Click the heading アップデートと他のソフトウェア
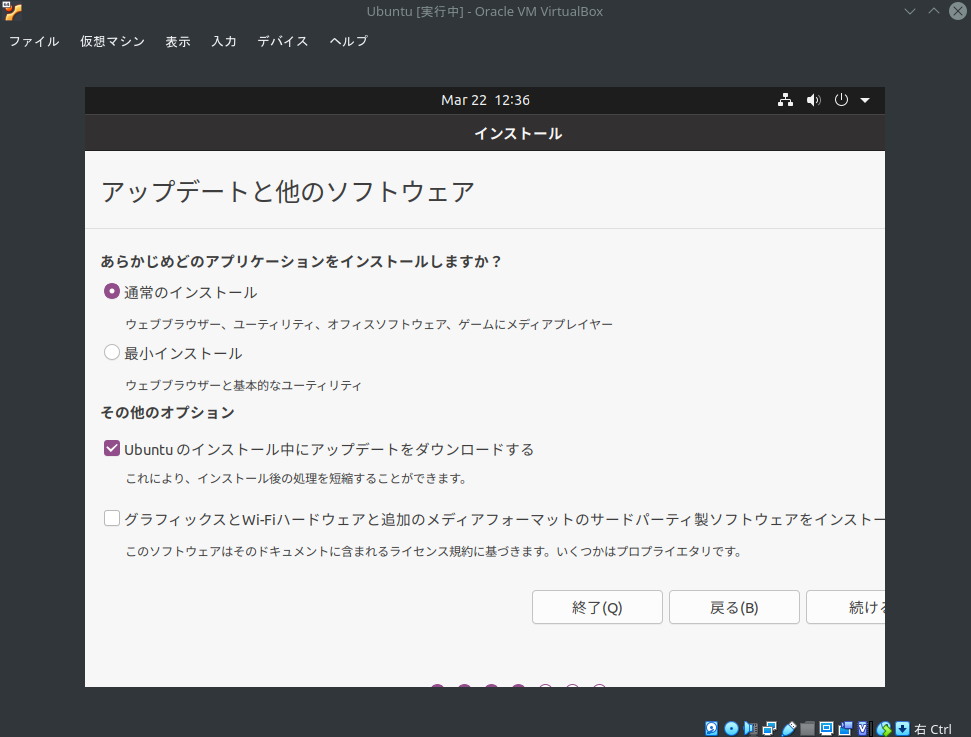 click(288, 191)
